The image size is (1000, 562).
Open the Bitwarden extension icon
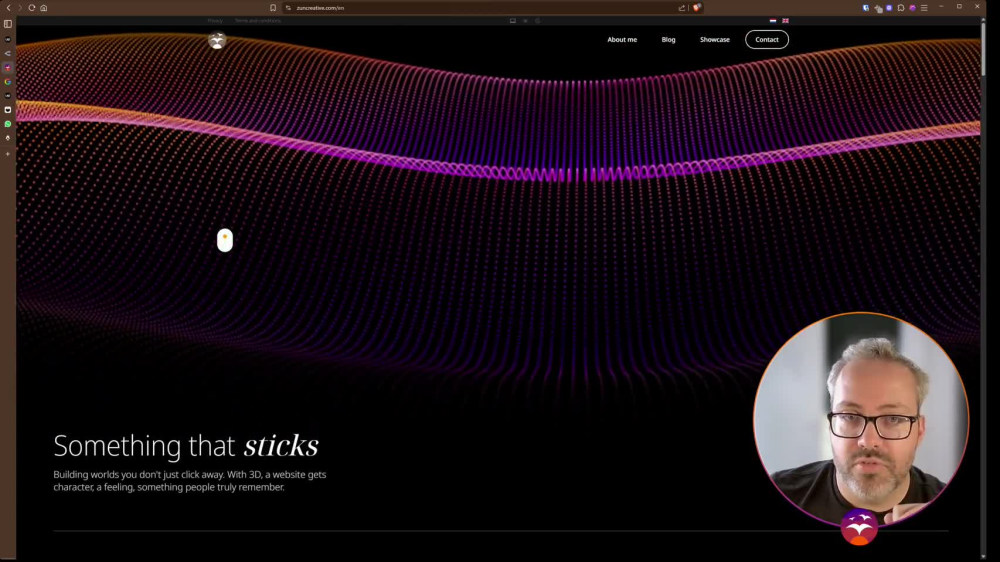pos(865,8)
